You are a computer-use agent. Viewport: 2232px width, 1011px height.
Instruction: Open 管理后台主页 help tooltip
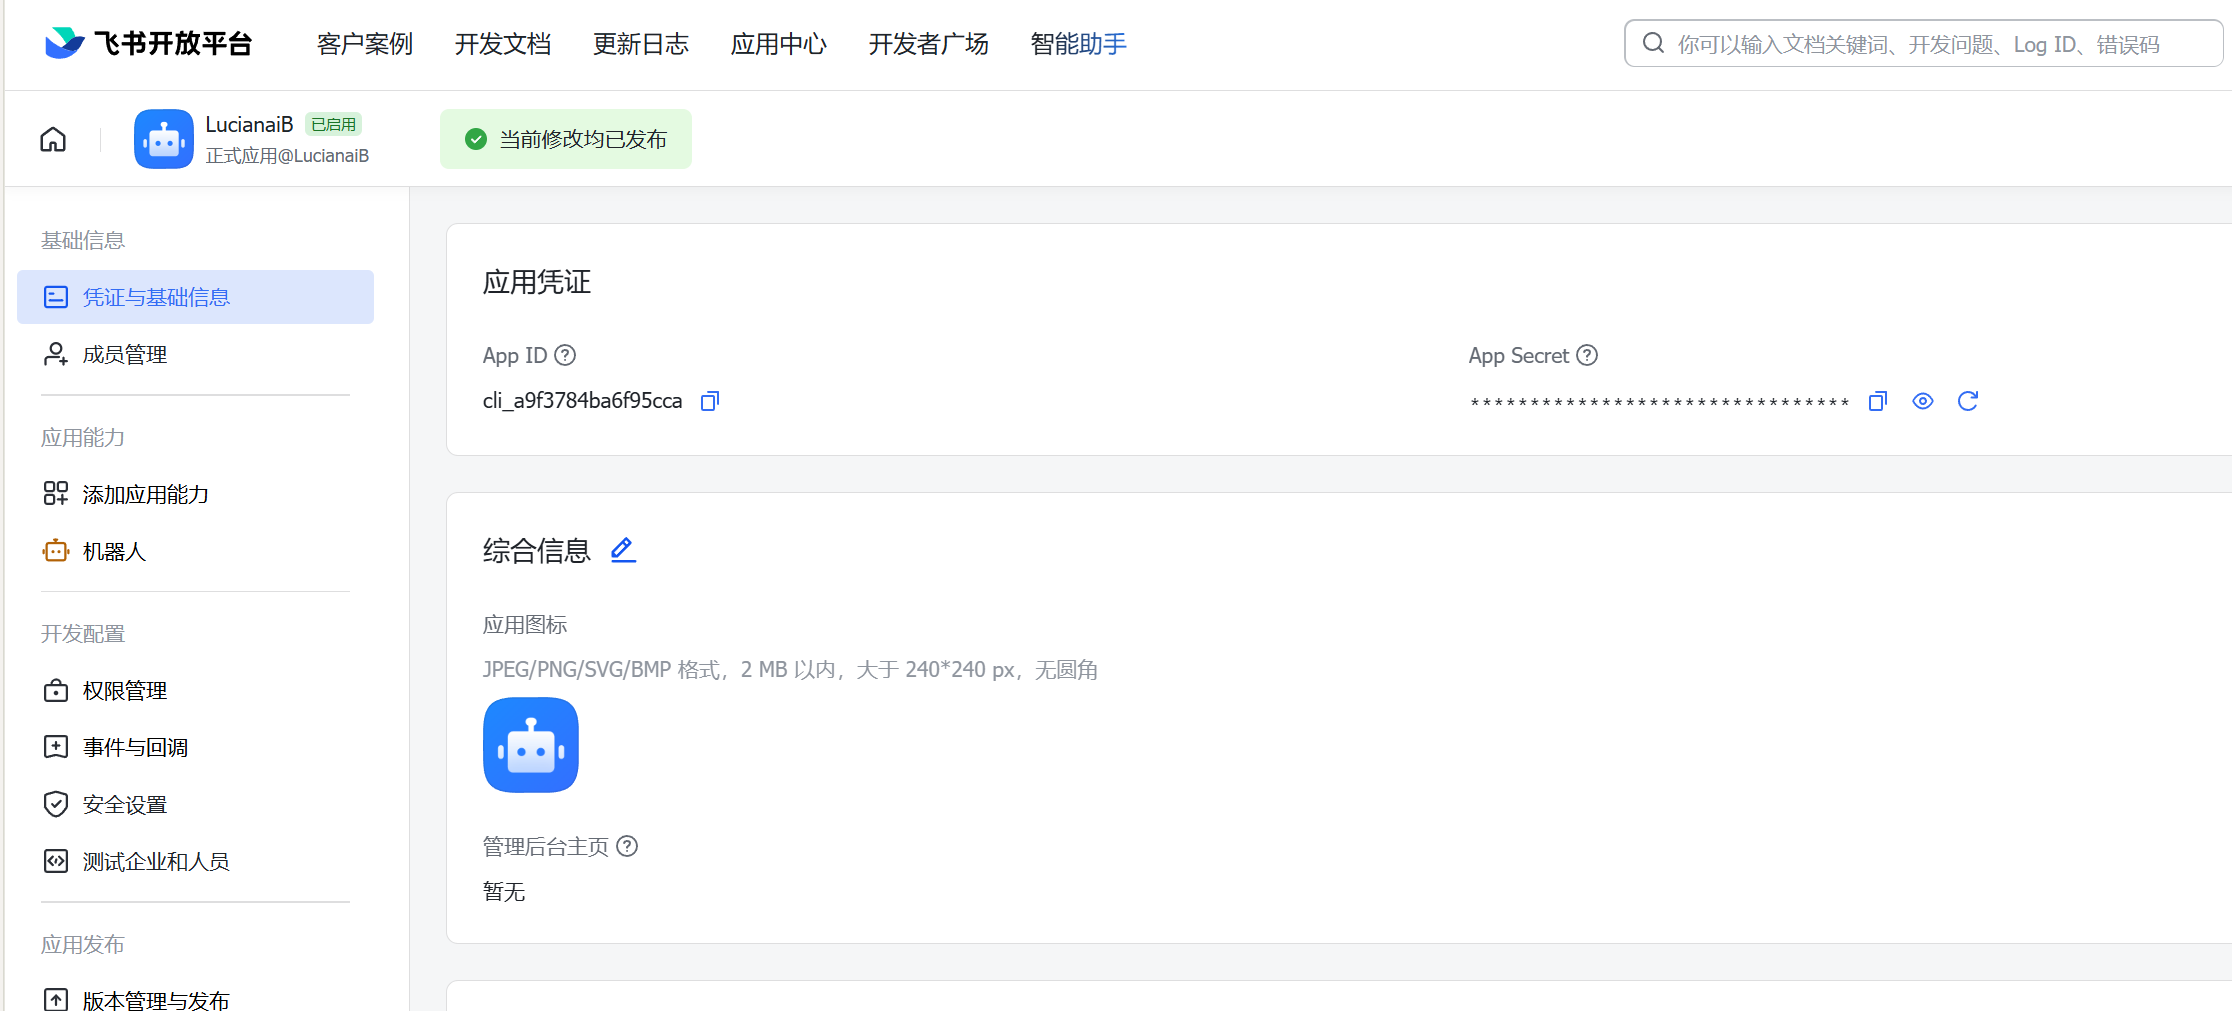[x=627, y=846]
